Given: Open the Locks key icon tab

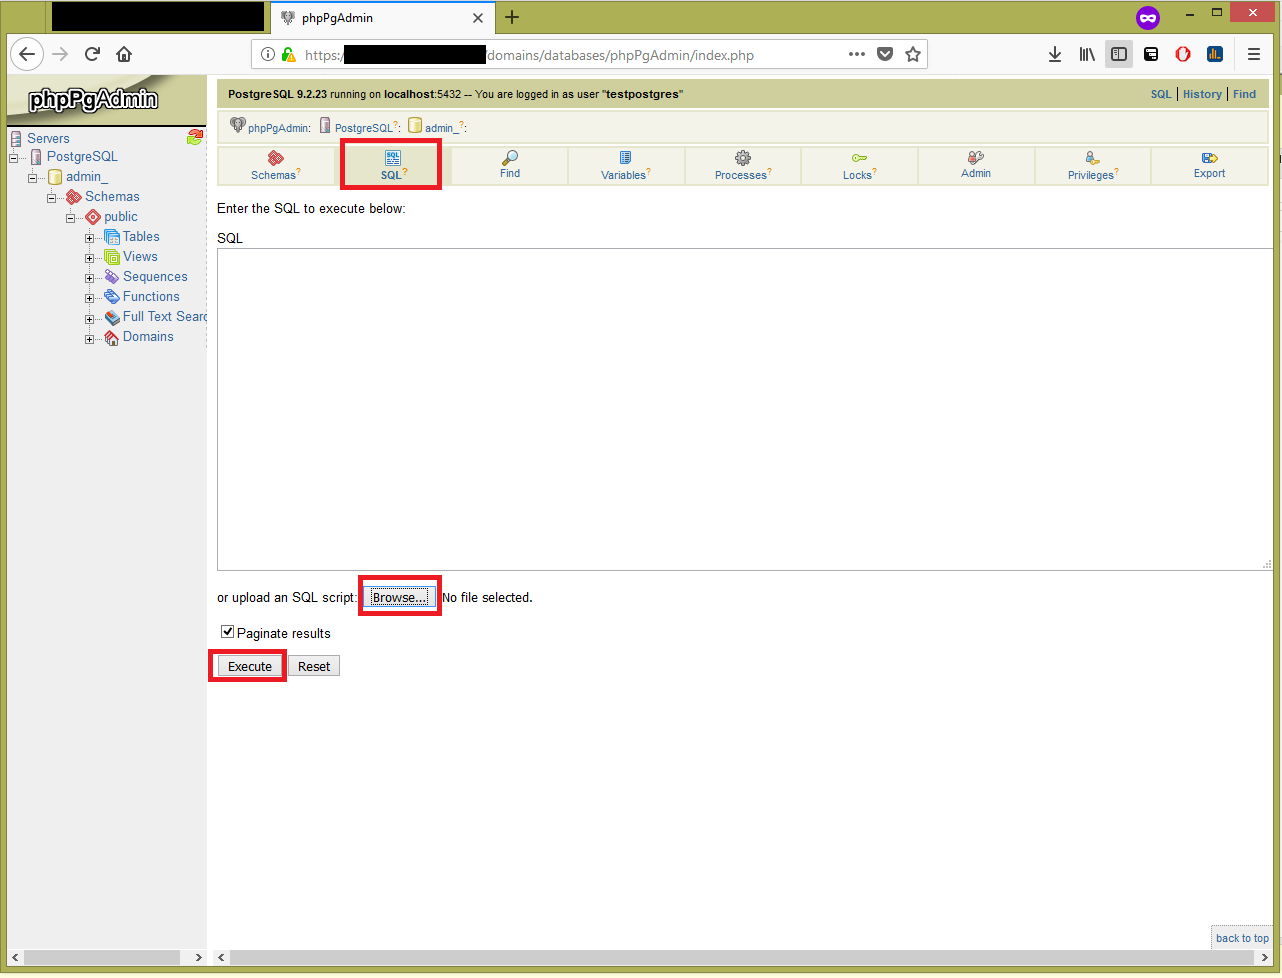Looking at the screenshot, I should (x=859, y=158).
